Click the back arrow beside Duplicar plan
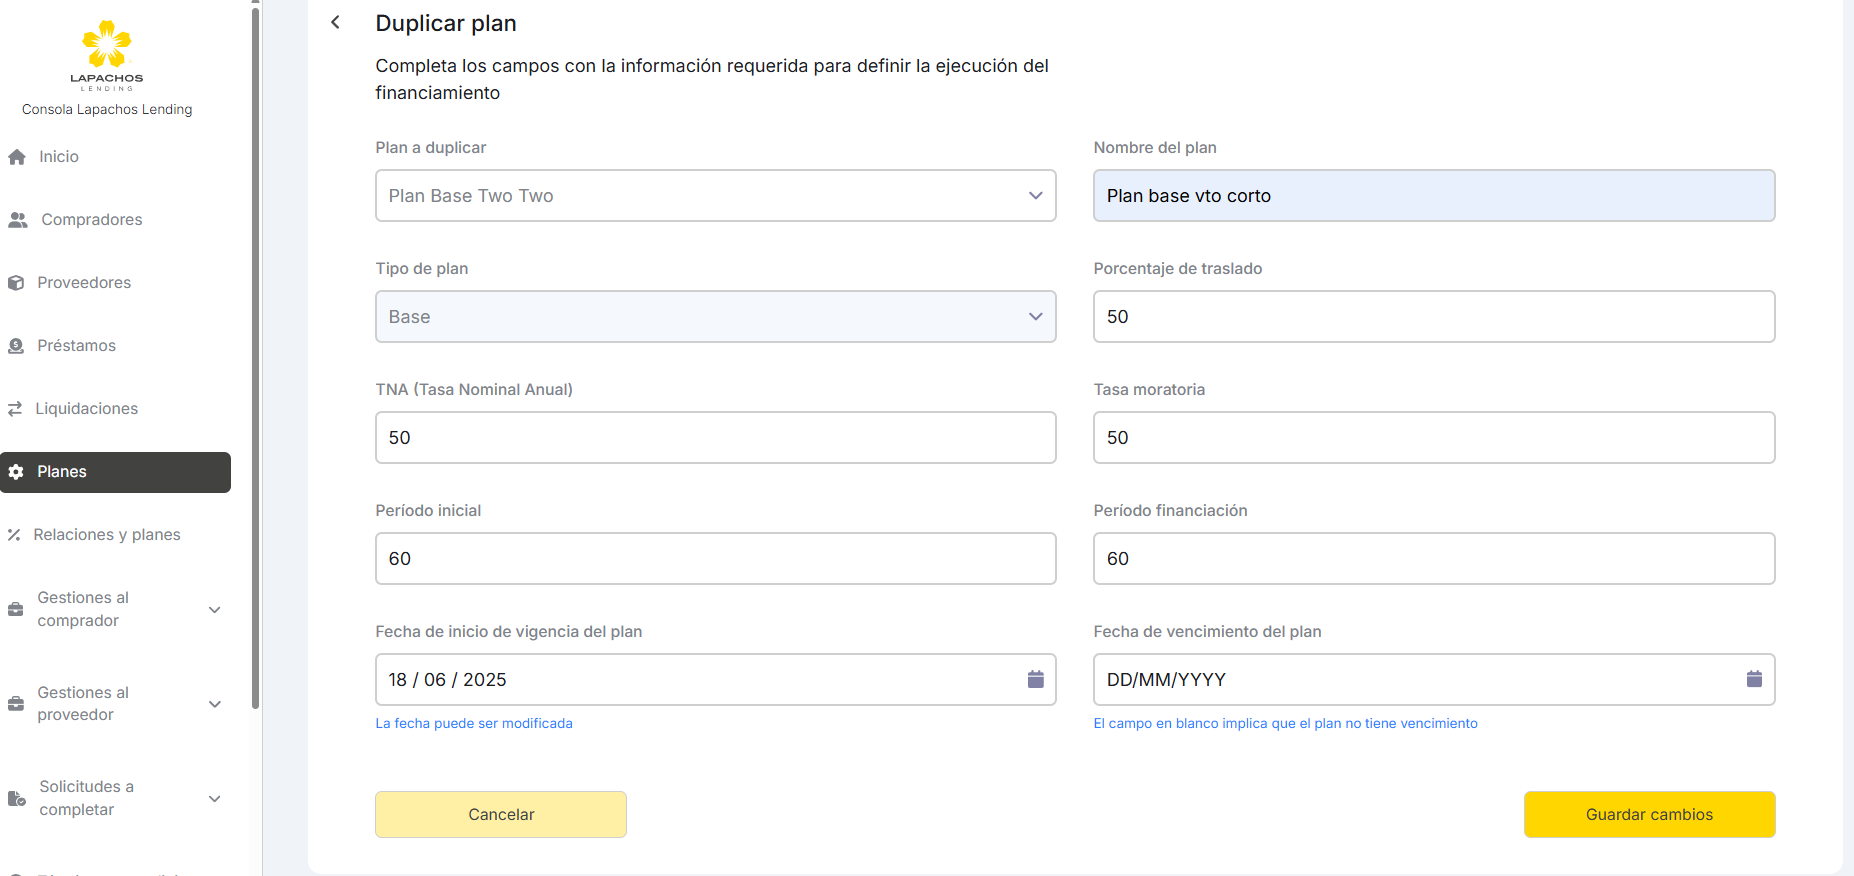The image size is (1854, 876). coord(336,22)
